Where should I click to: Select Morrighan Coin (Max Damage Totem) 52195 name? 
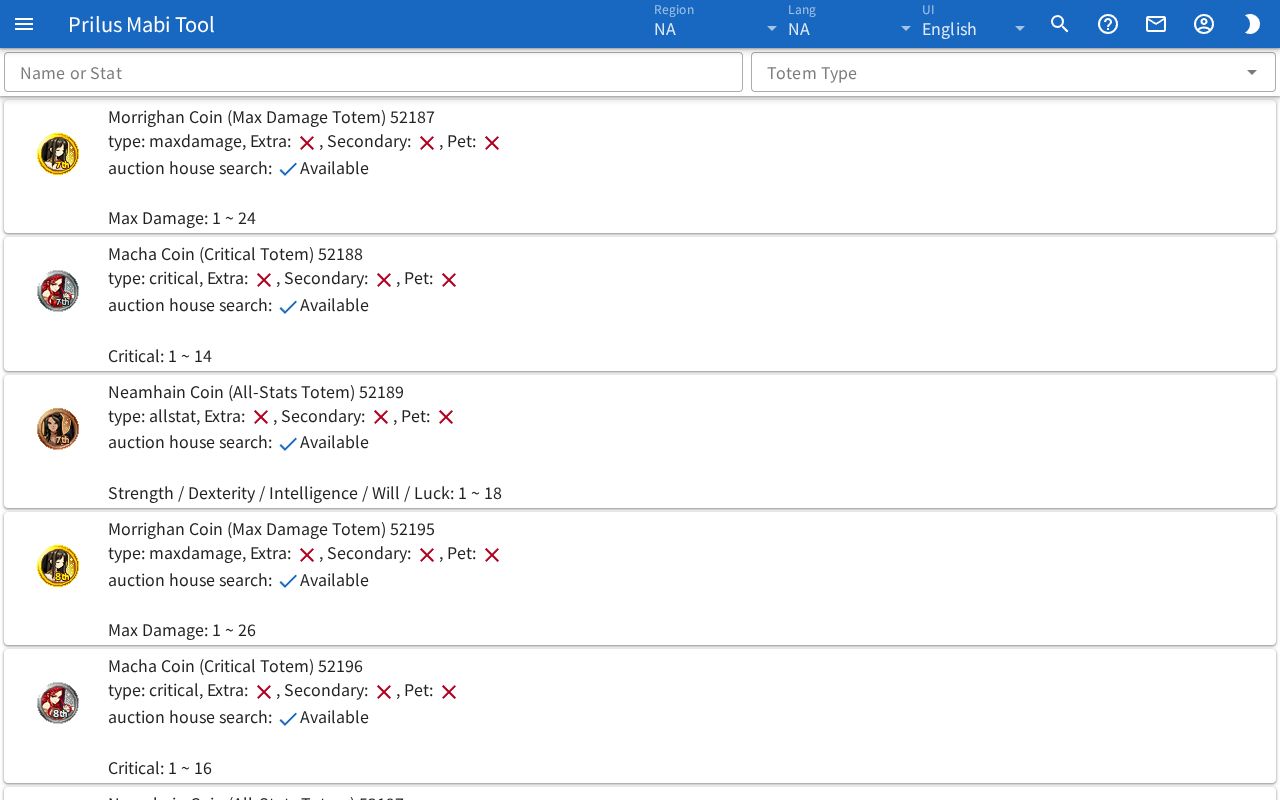271,529
